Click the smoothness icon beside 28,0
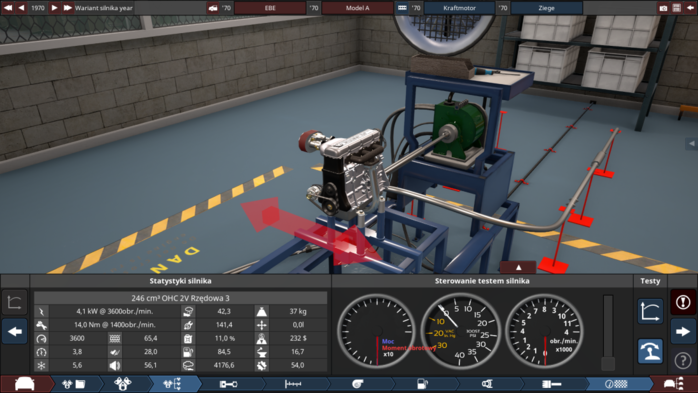698x393 pixels. tap(115, 352)
